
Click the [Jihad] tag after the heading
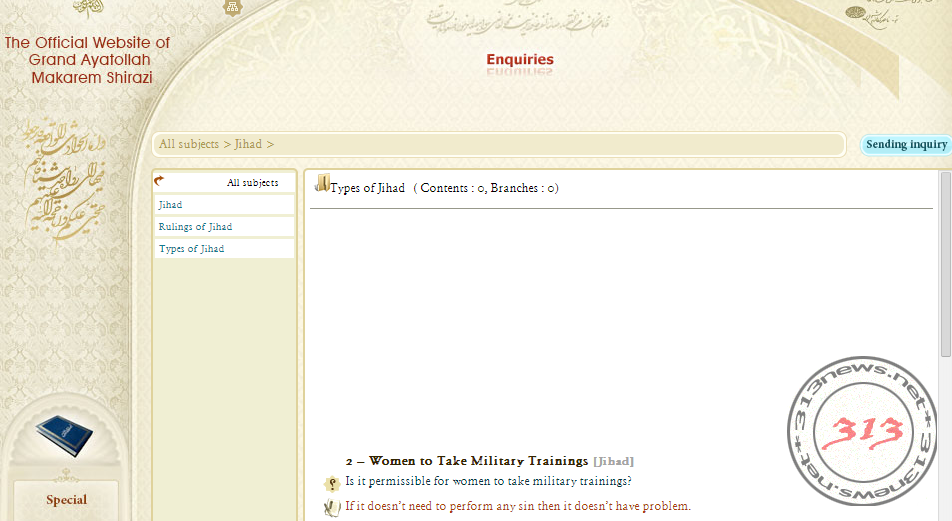pos(613,461)
